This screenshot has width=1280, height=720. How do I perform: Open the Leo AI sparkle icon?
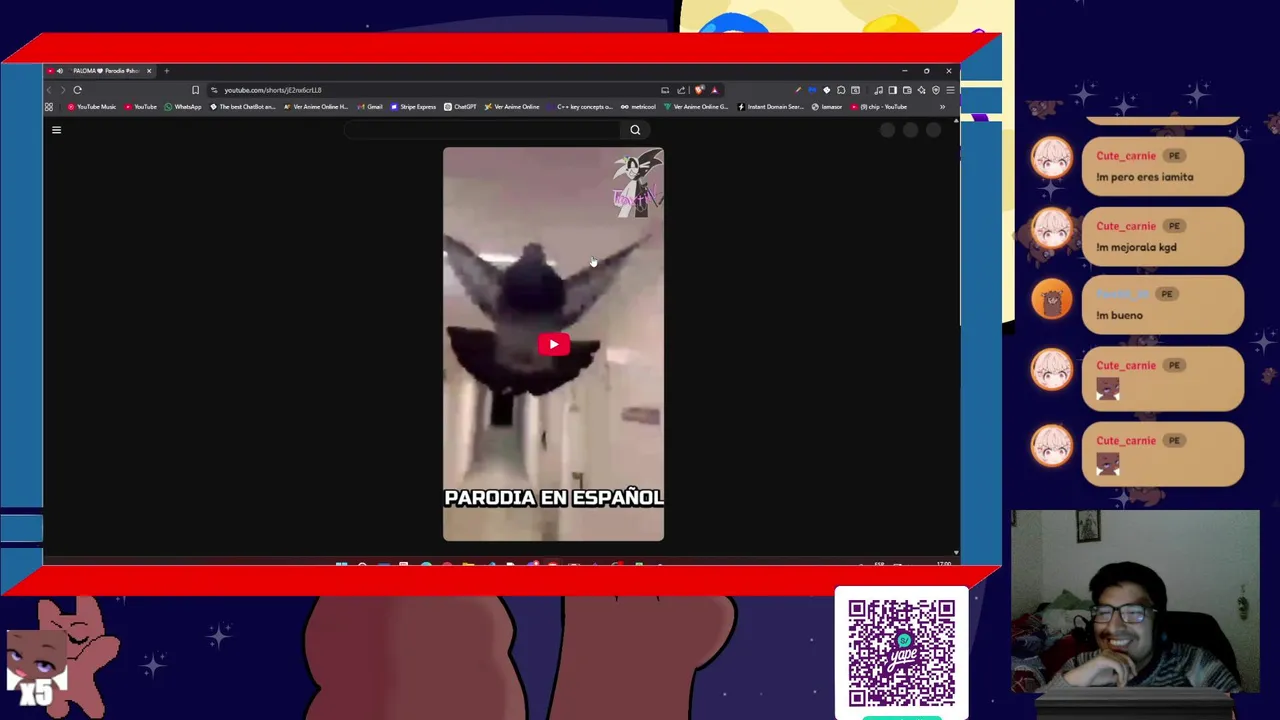pyautogui.click(x=921, y=90)
